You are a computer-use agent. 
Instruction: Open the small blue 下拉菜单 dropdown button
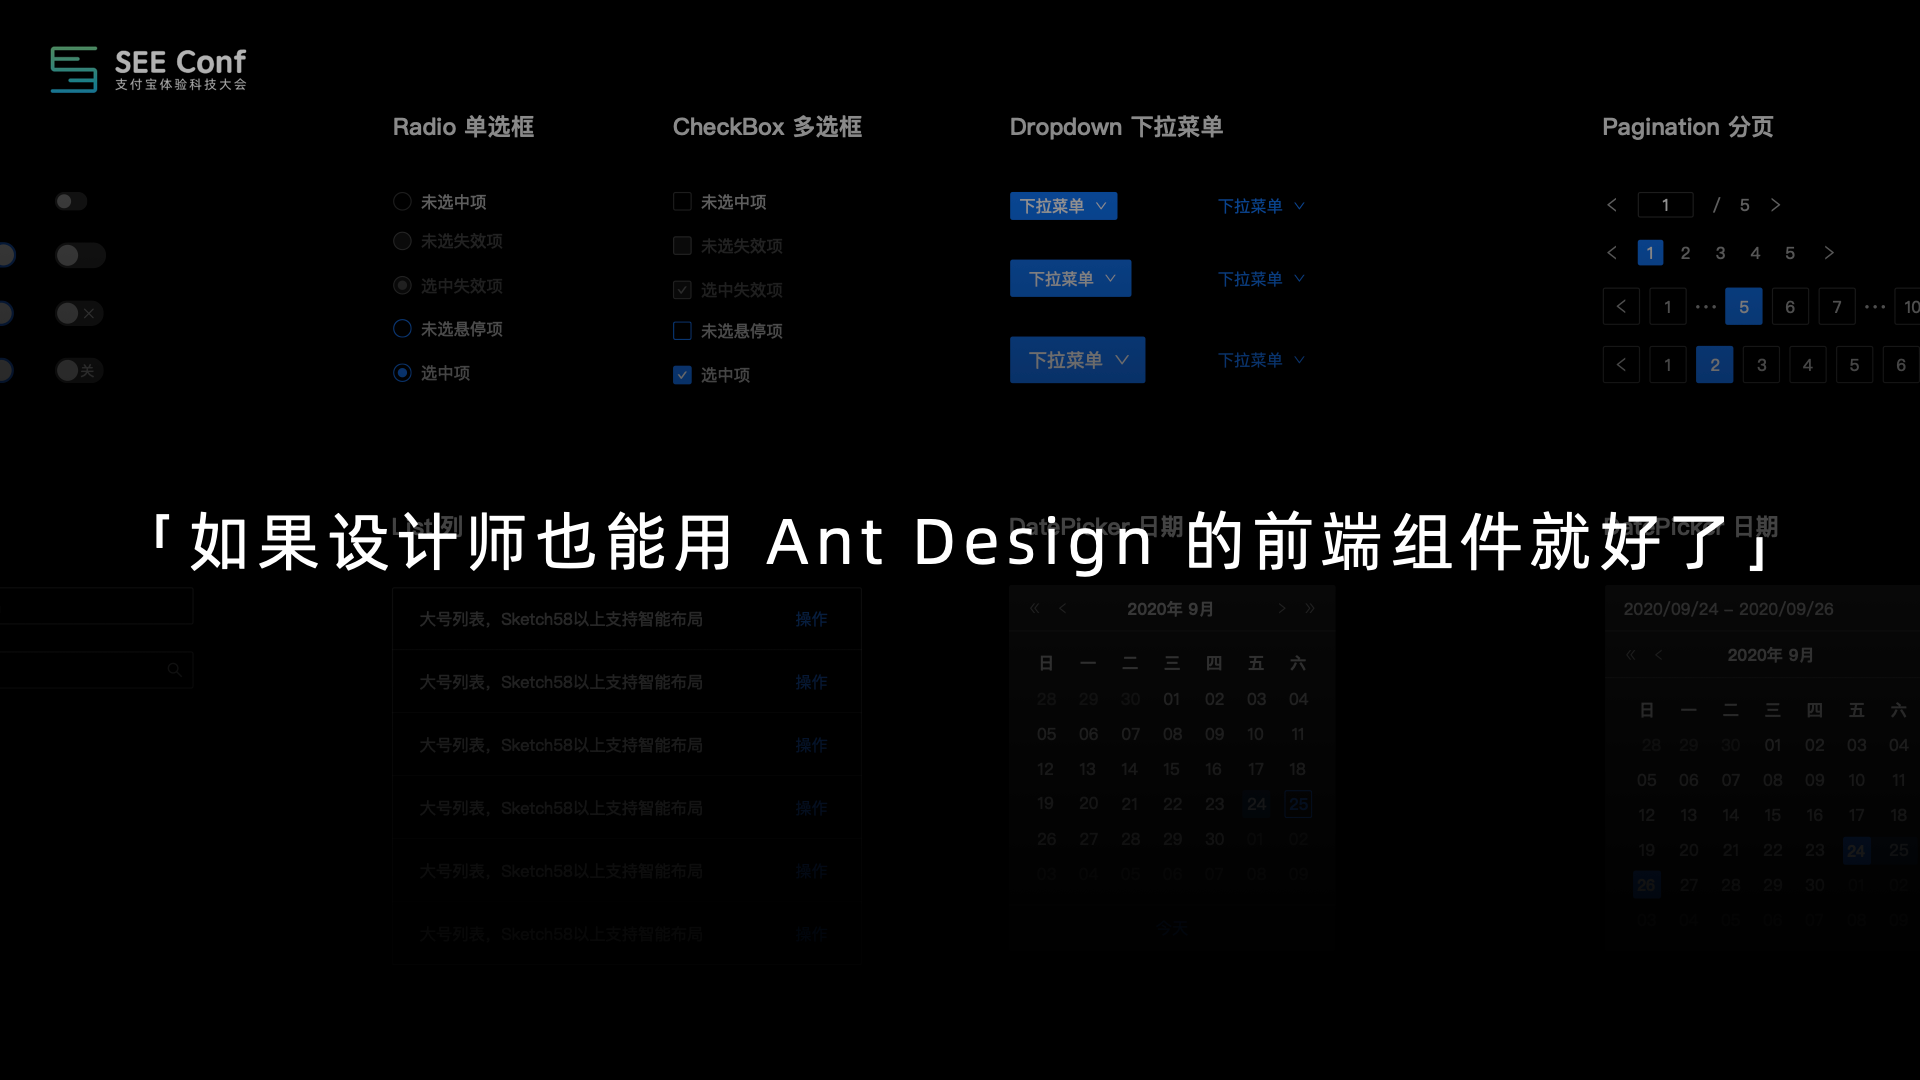pyautogui.click(x=1063, y=206)
